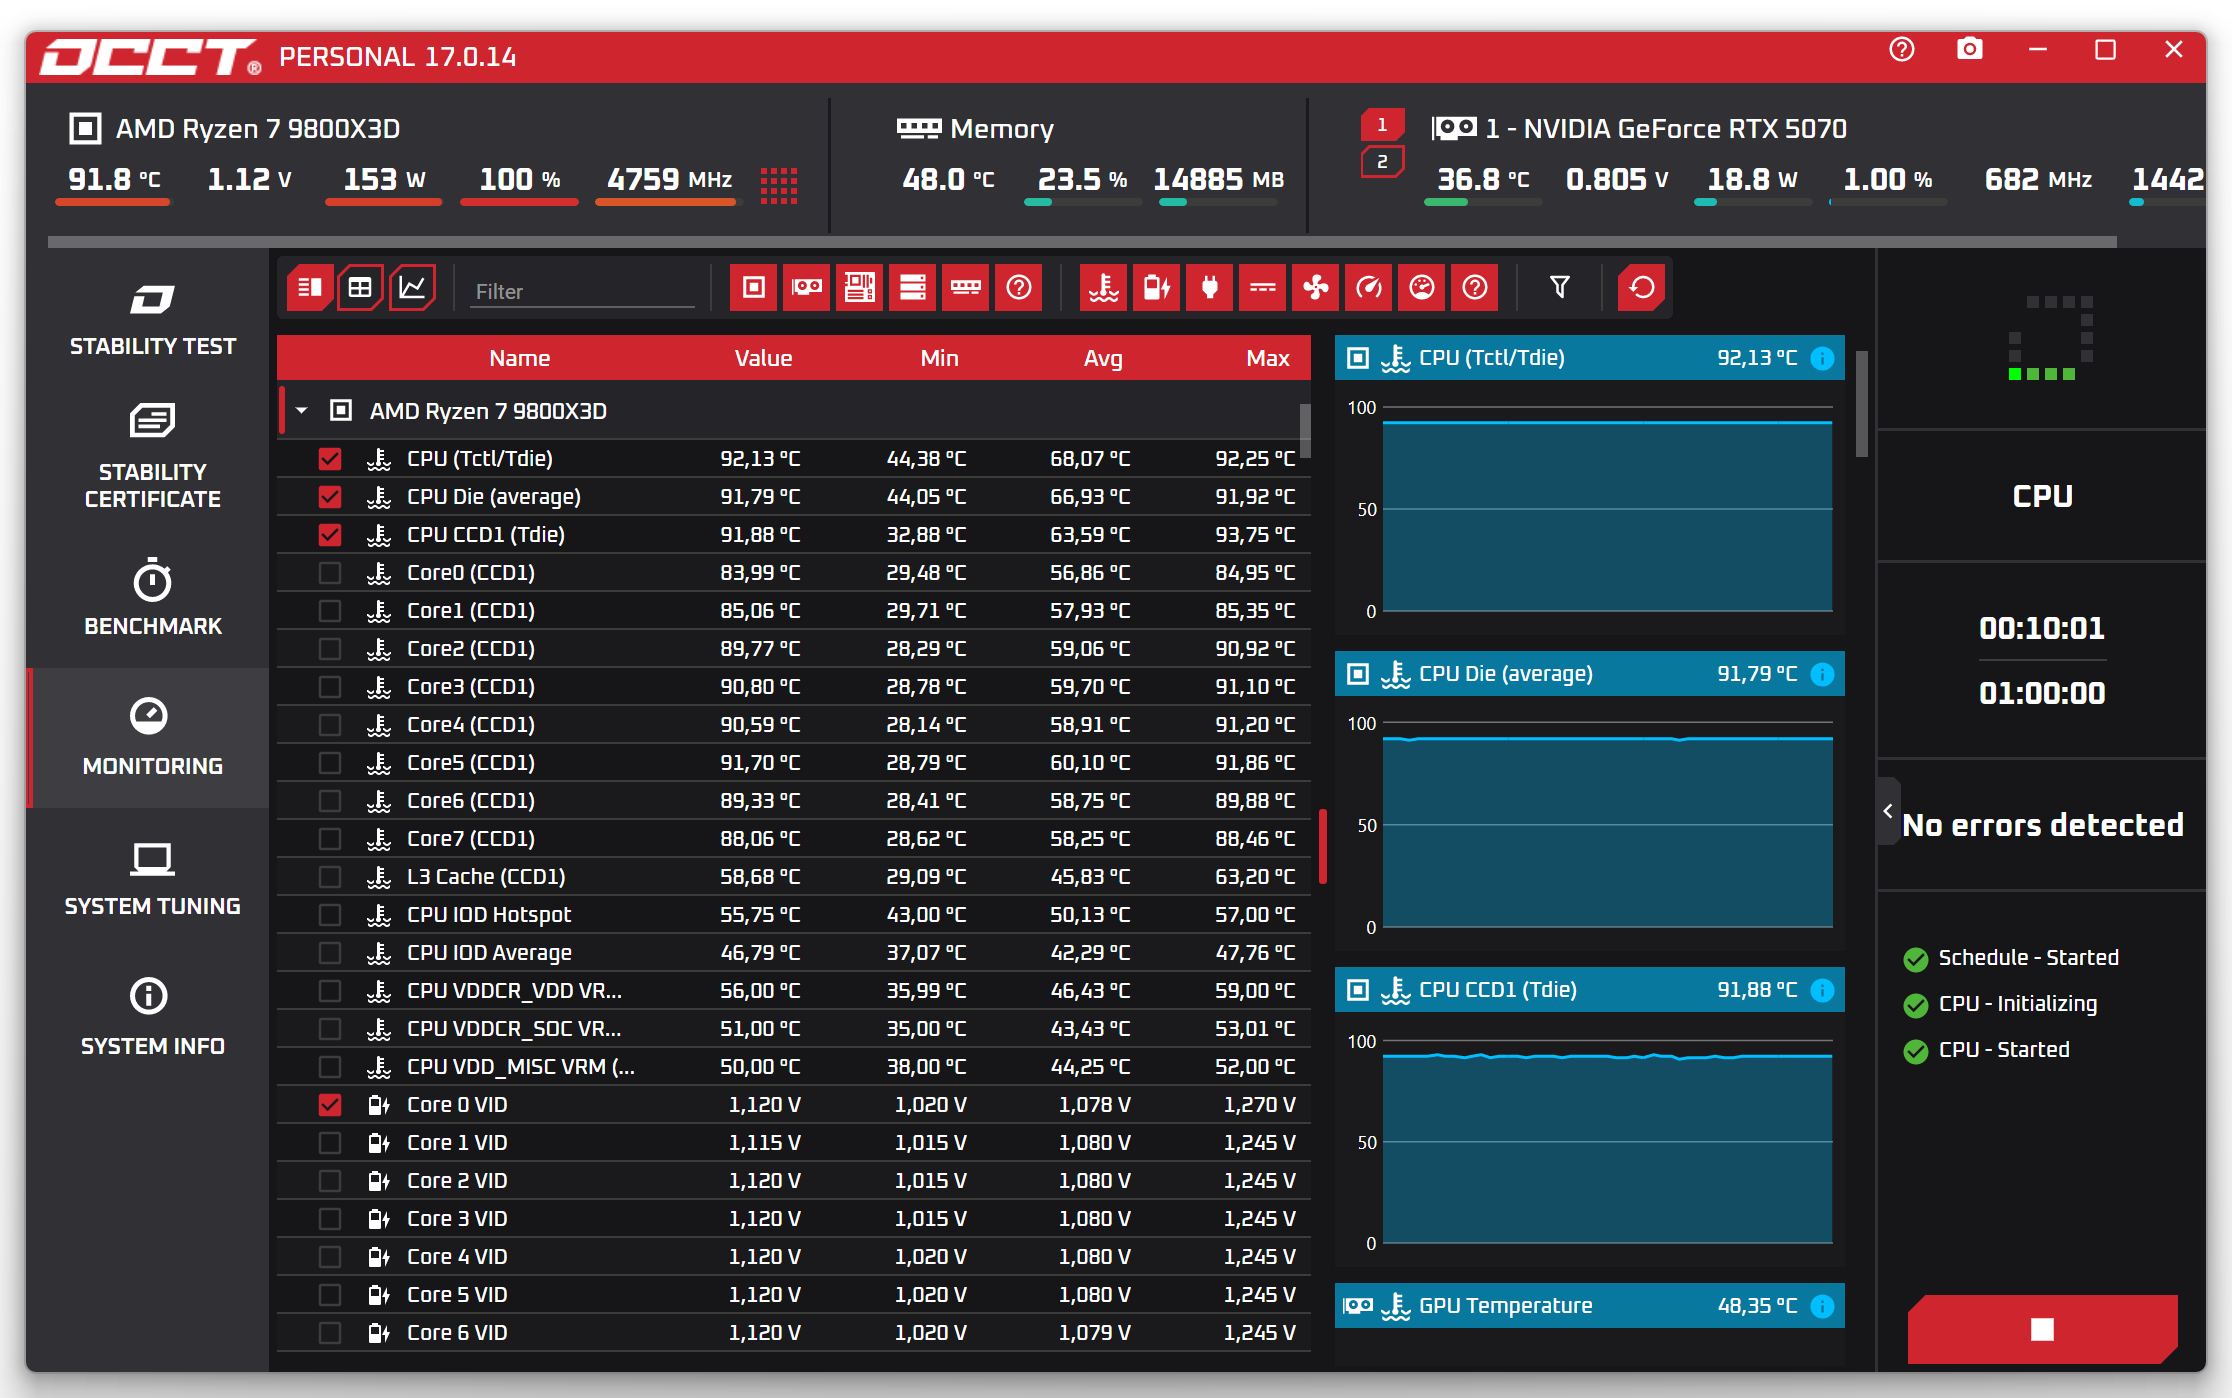2232x1398 pixels.
Task: Toggle the voltage sensor type filter
Action: tap(1157, 288)
